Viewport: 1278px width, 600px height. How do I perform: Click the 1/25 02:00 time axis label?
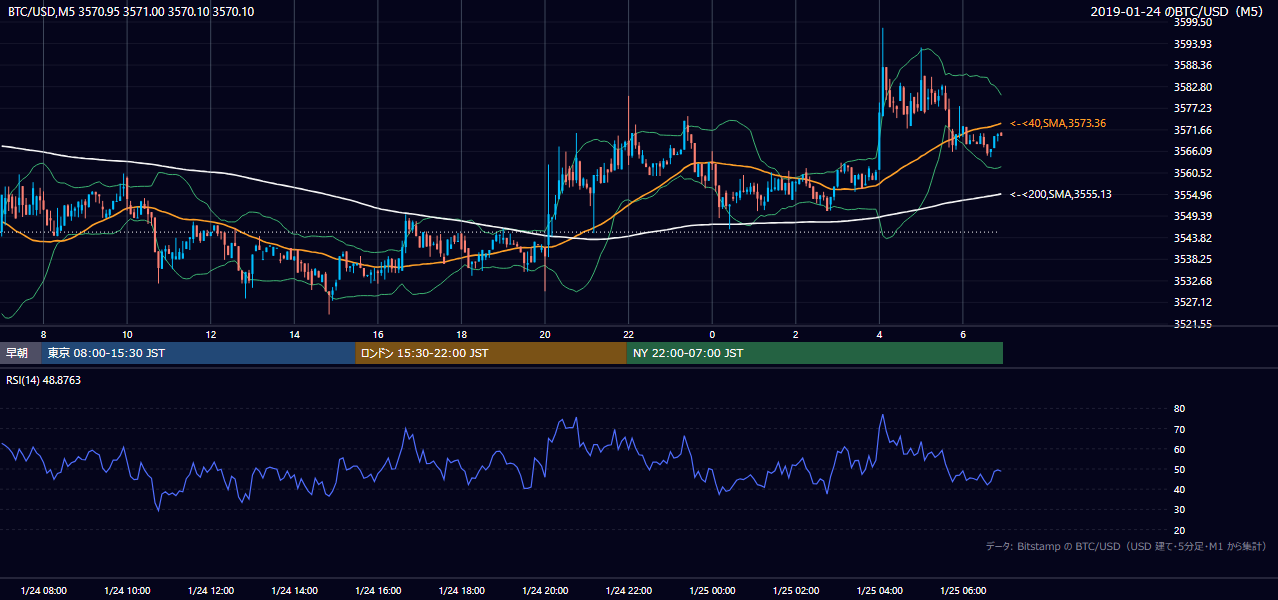click(796, 591)
